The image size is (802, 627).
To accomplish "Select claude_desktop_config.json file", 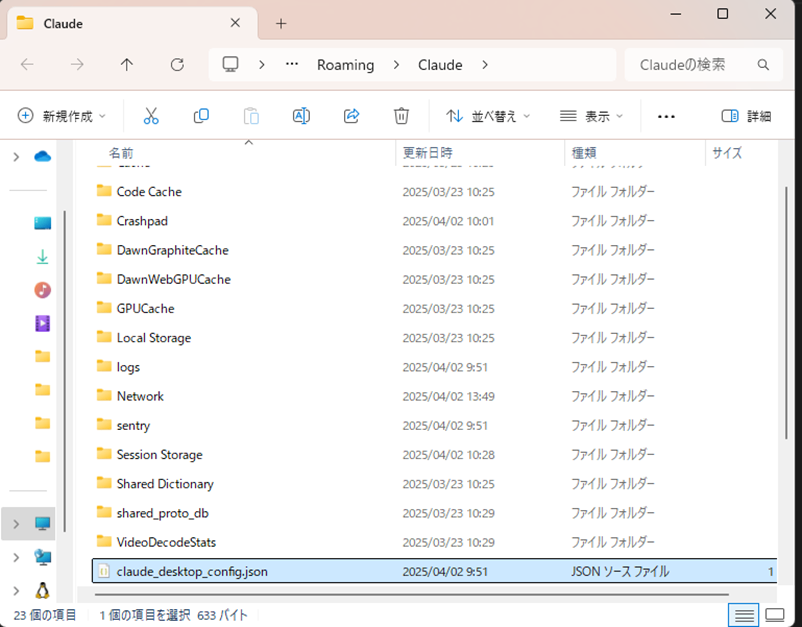I will click(434, 571).
